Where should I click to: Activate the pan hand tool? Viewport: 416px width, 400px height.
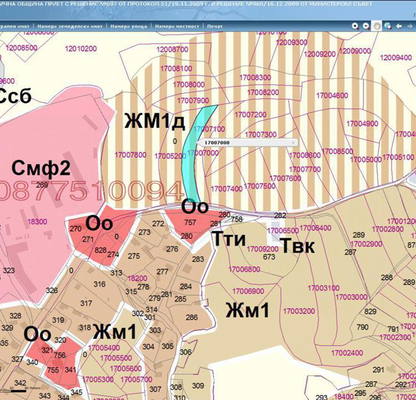tap(377, 26)
